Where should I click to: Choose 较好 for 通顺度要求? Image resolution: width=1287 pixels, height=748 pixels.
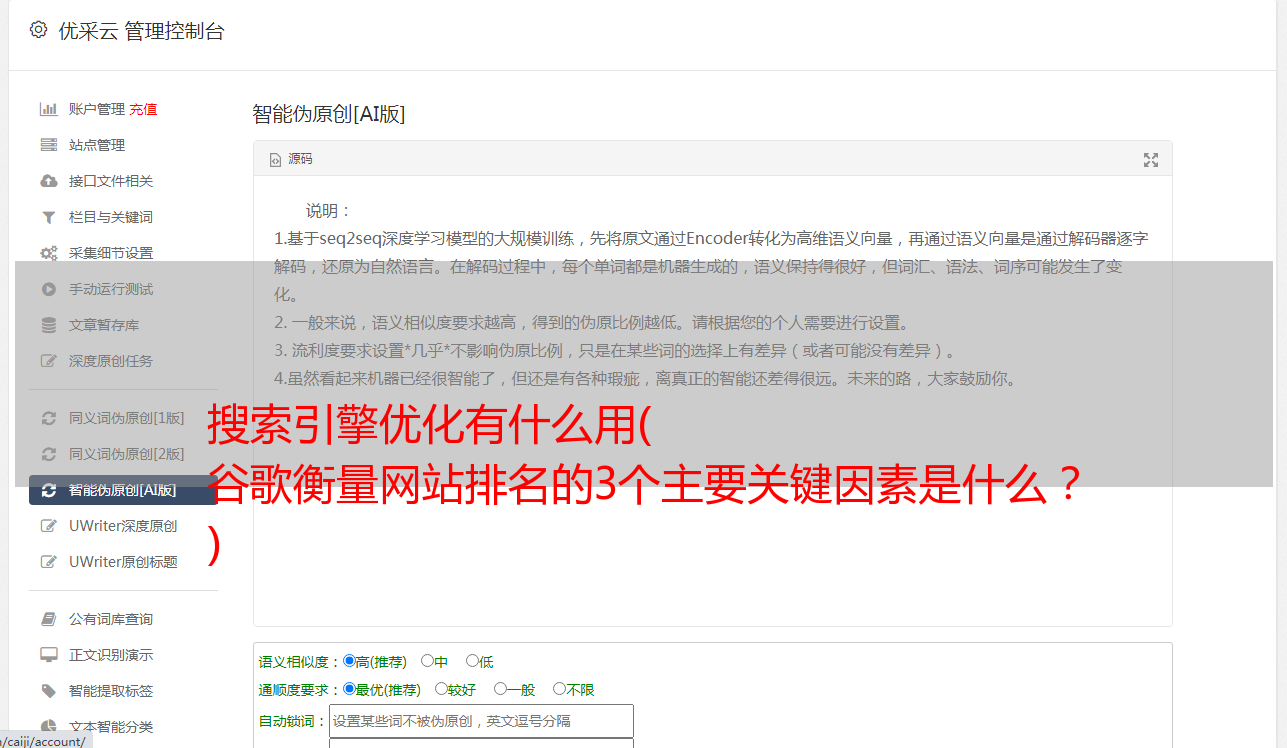tap(441, 689)
